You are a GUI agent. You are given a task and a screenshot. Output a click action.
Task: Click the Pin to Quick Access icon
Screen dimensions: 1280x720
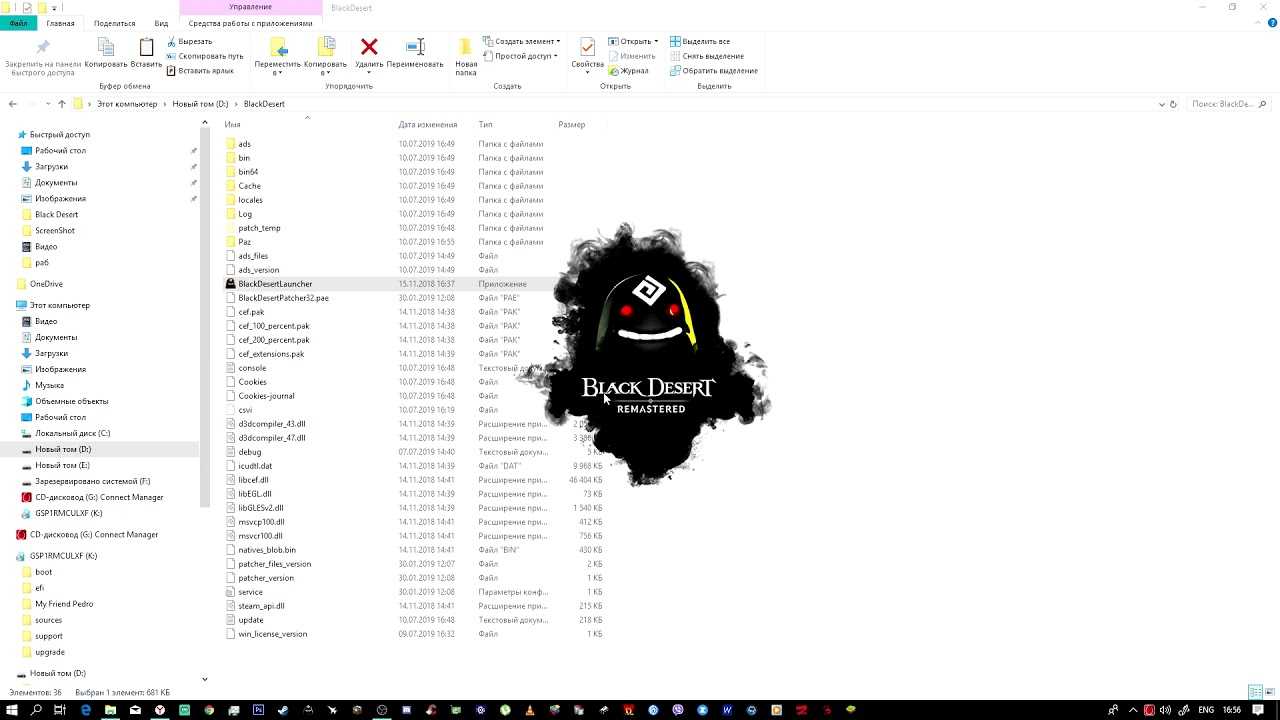point(43,47)
